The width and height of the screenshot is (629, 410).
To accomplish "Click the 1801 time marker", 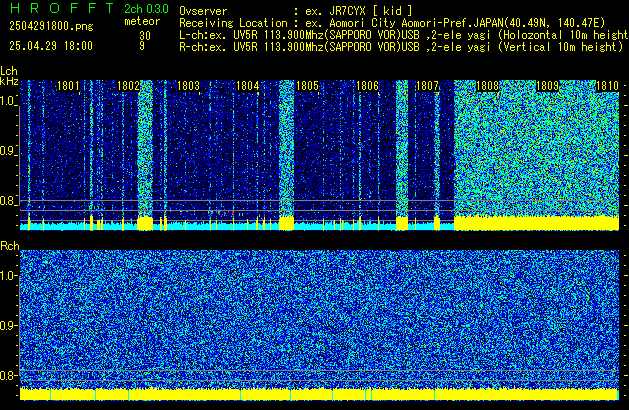I will (69, 86).
